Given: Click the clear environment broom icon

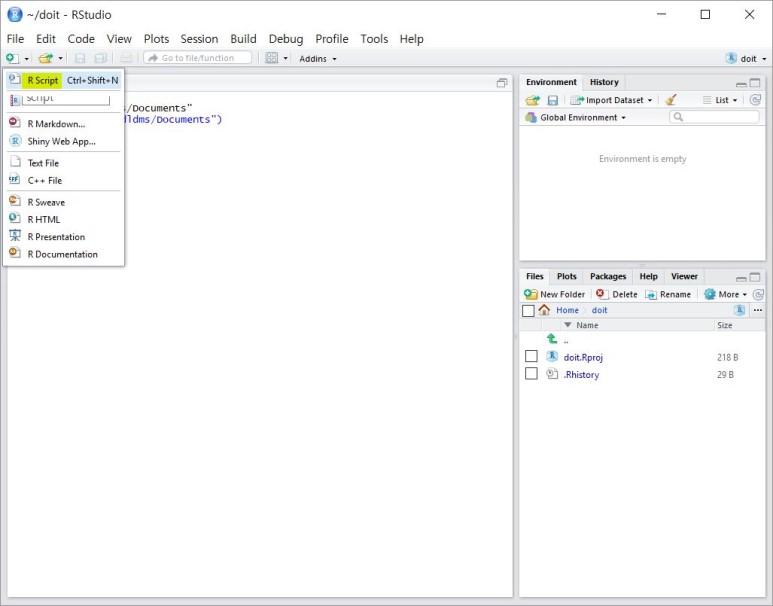Looking at the screenshot, I should (x=670, y=100).
